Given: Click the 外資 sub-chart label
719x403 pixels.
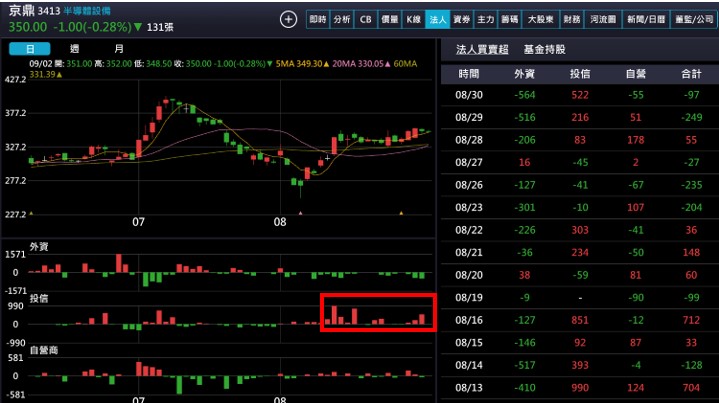Looking at the screenshot, I should pyautogui.click(x=39, y=247).
